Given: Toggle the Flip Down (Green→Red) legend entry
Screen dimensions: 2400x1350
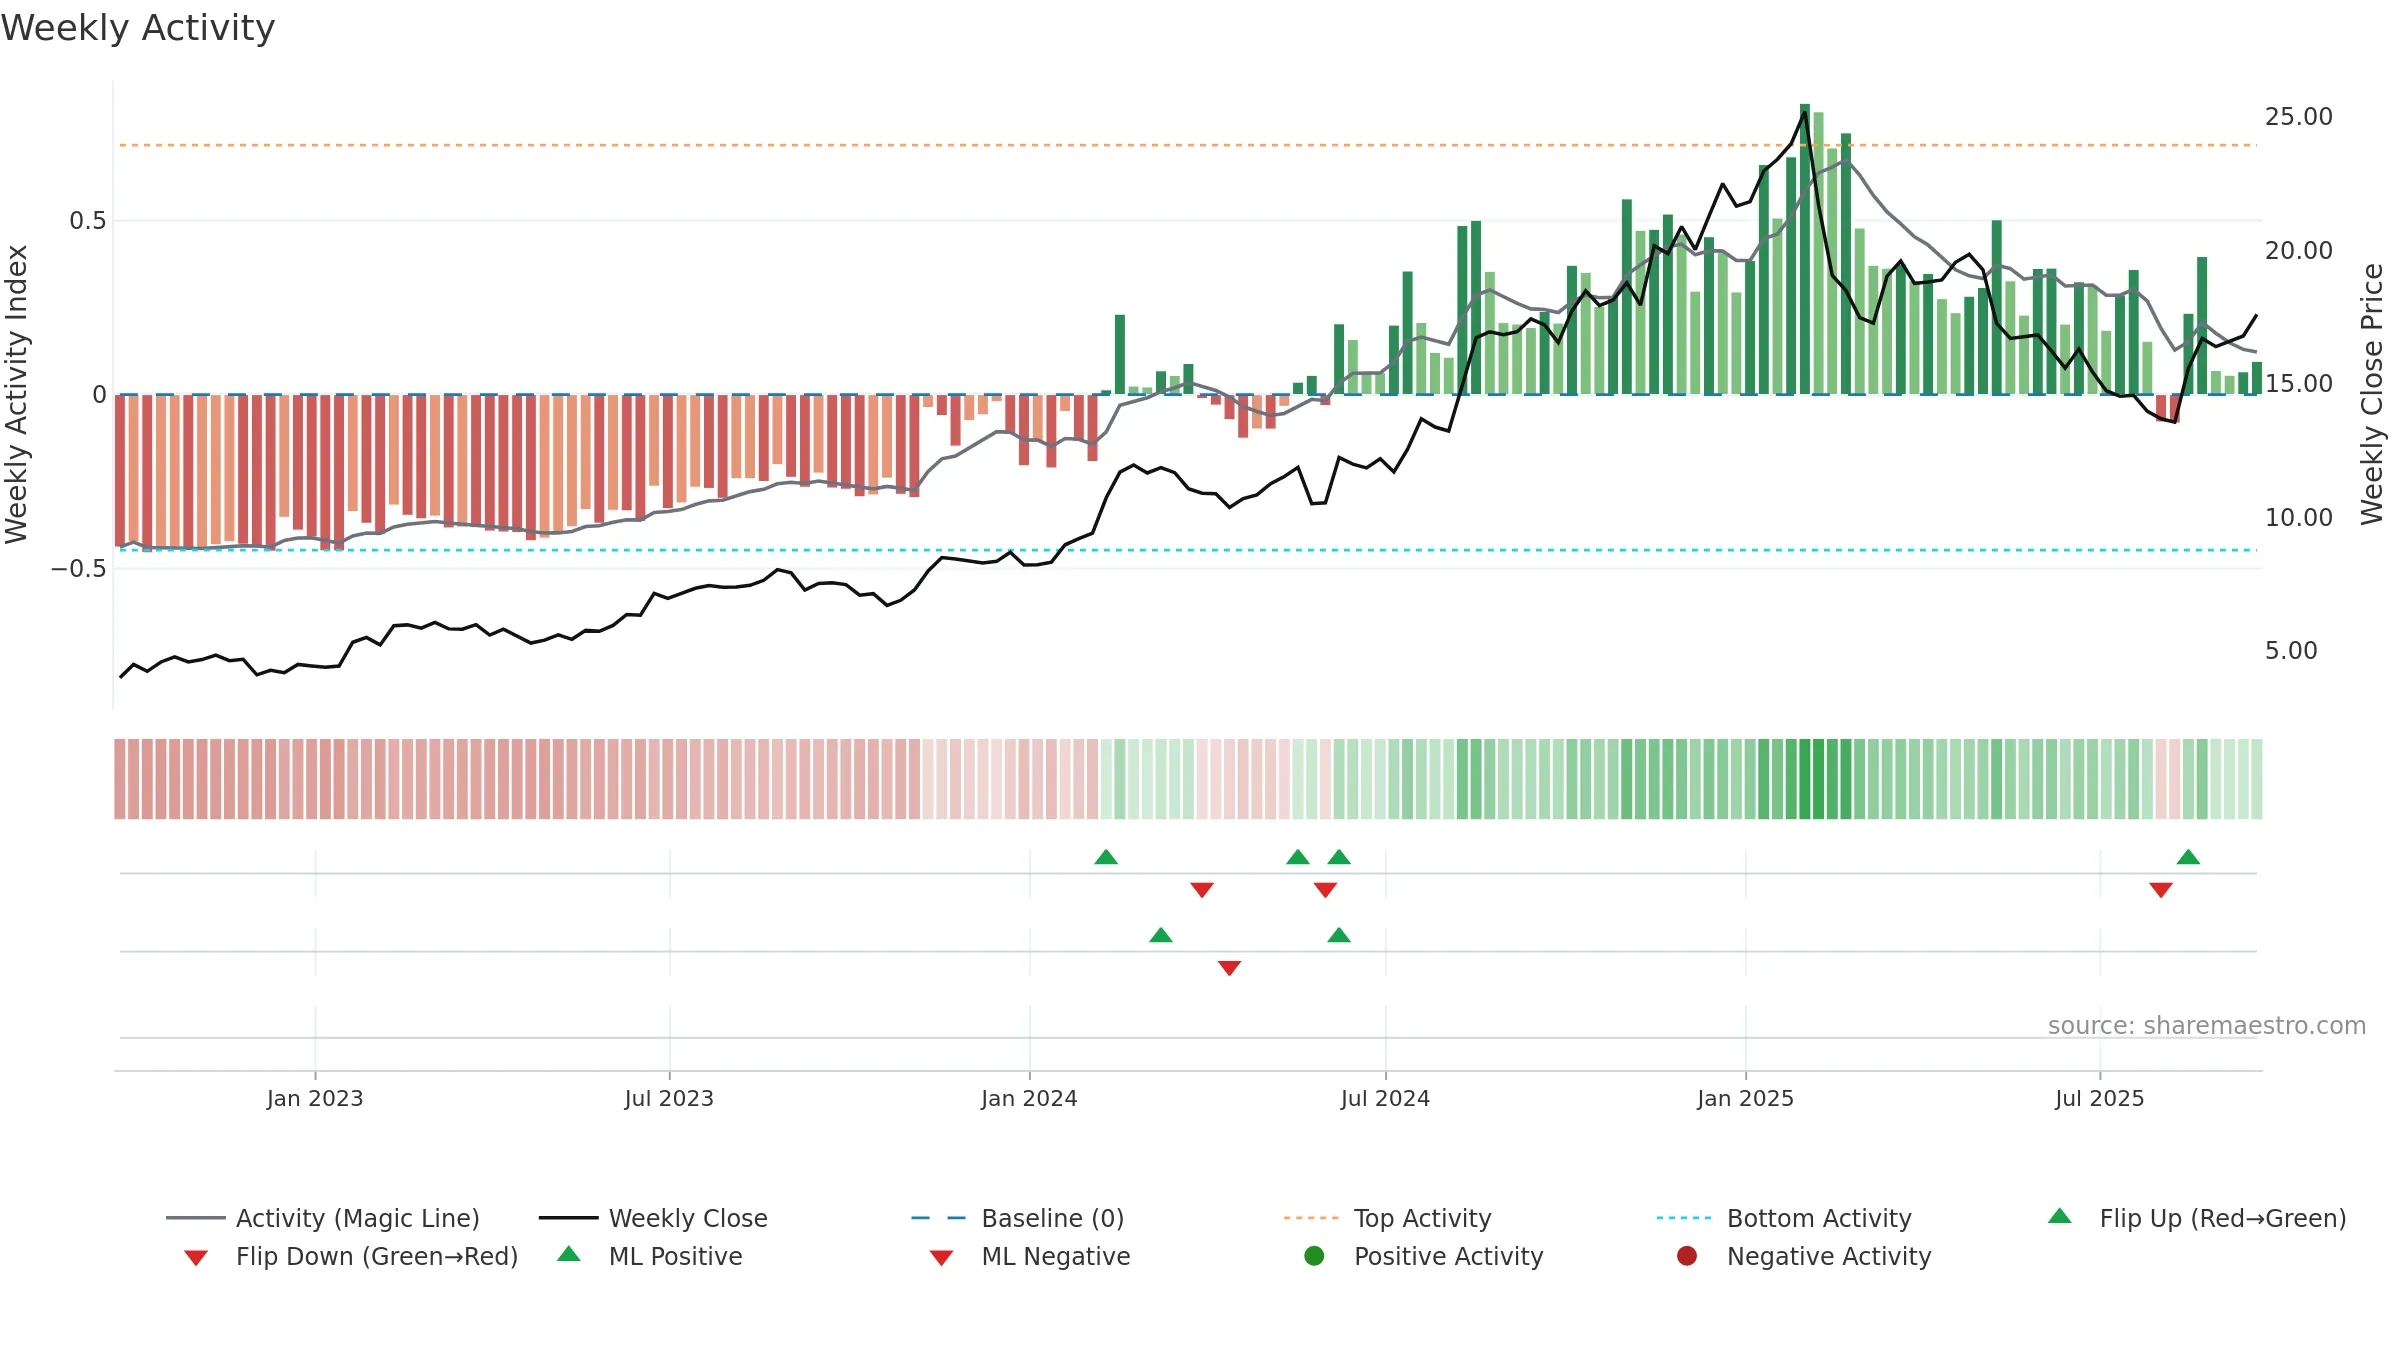Looking at the screenshot, I should 351,1256.
